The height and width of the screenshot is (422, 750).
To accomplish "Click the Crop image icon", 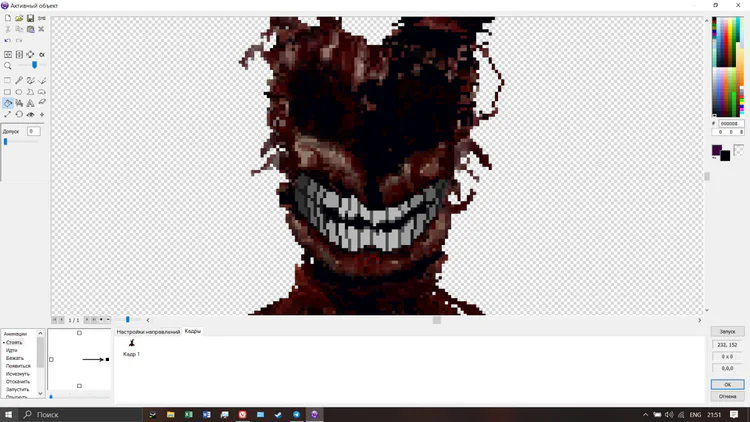I will pos(30,55).
